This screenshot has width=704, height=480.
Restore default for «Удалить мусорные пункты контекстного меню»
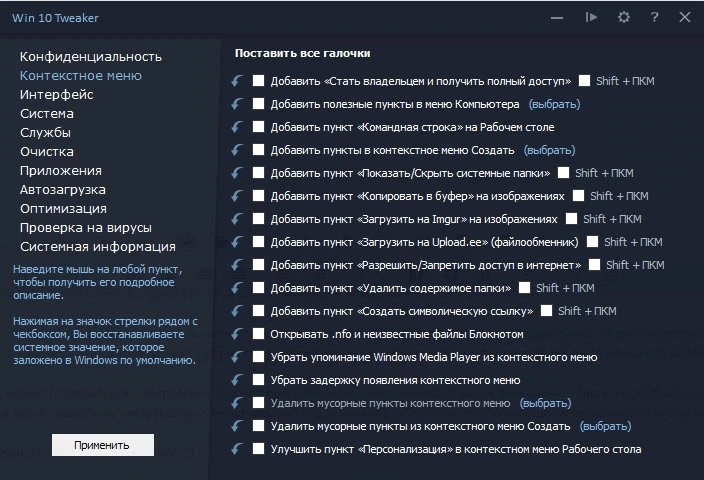click(x=237, y=403)
